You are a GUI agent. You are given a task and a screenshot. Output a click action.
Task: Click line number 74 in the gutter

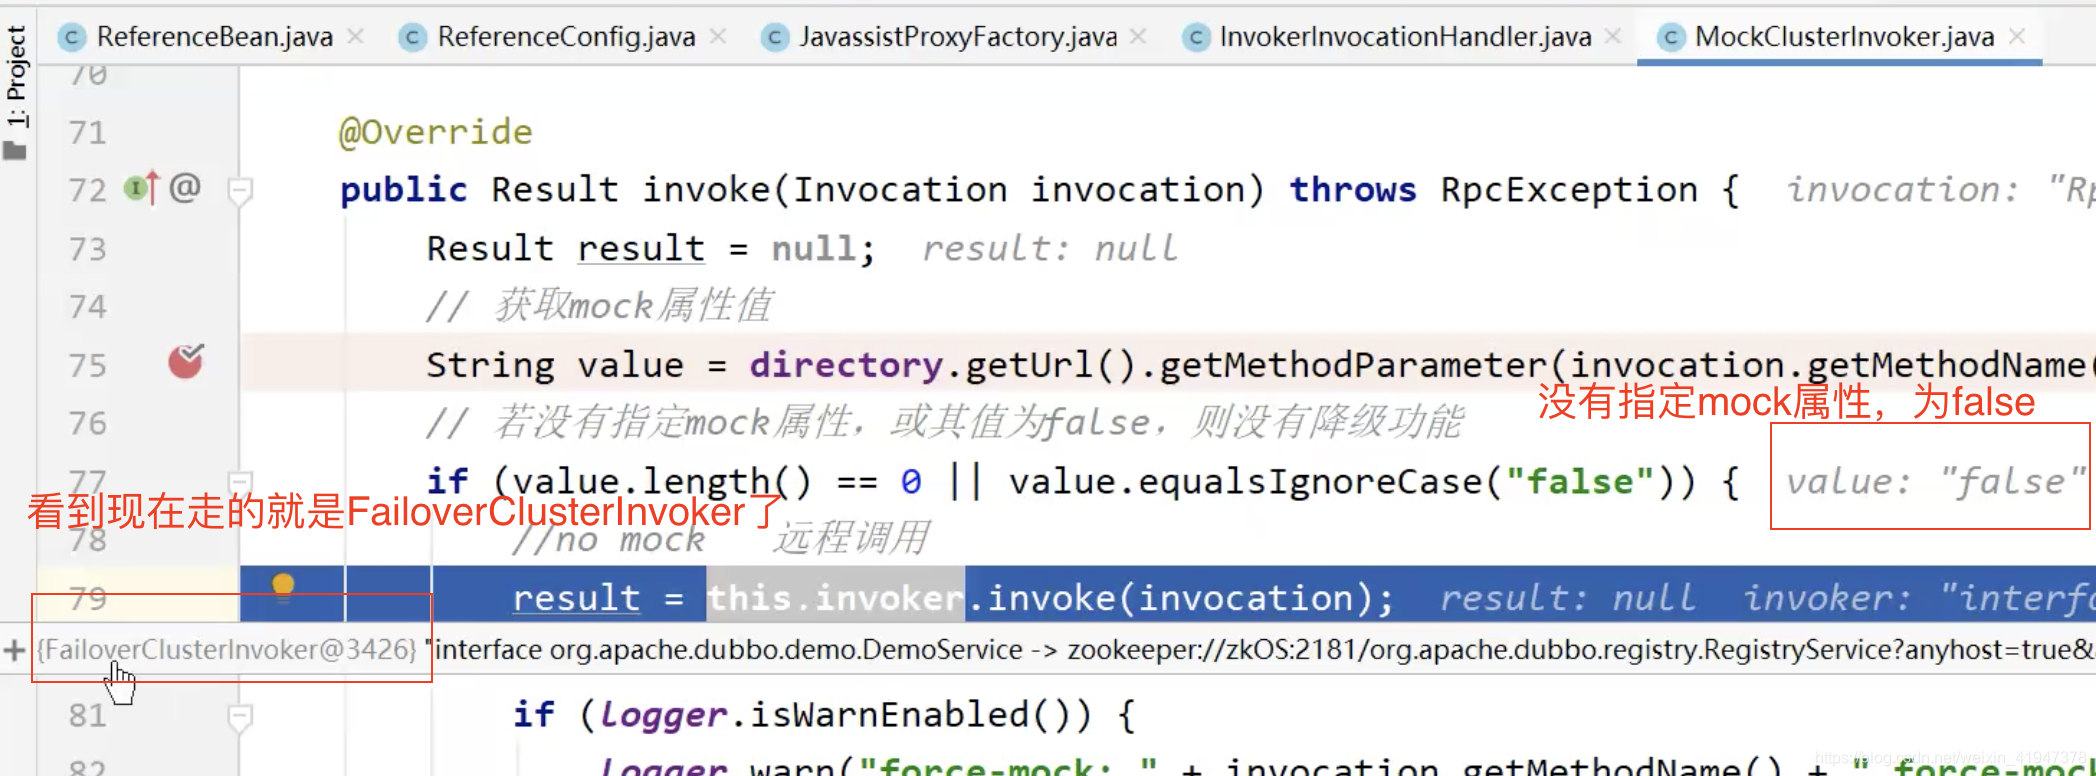point(88,306)
